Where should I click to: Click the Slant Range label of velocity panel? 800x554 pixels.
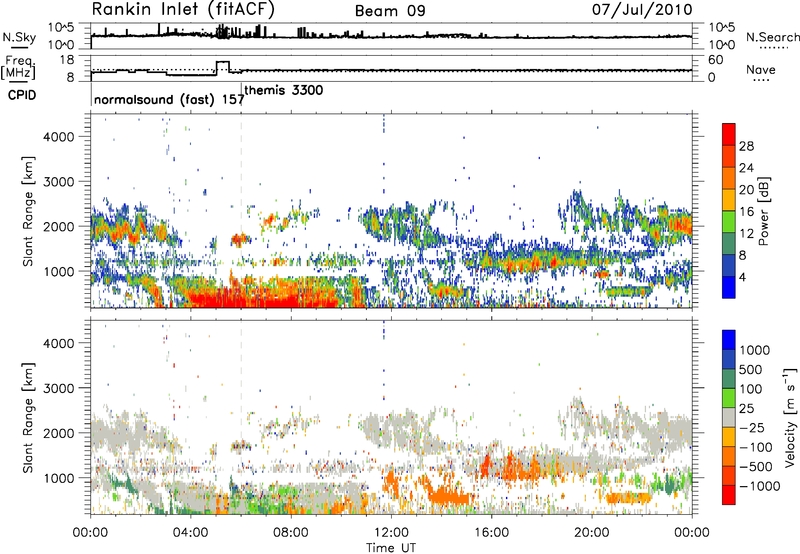[28, 417]
